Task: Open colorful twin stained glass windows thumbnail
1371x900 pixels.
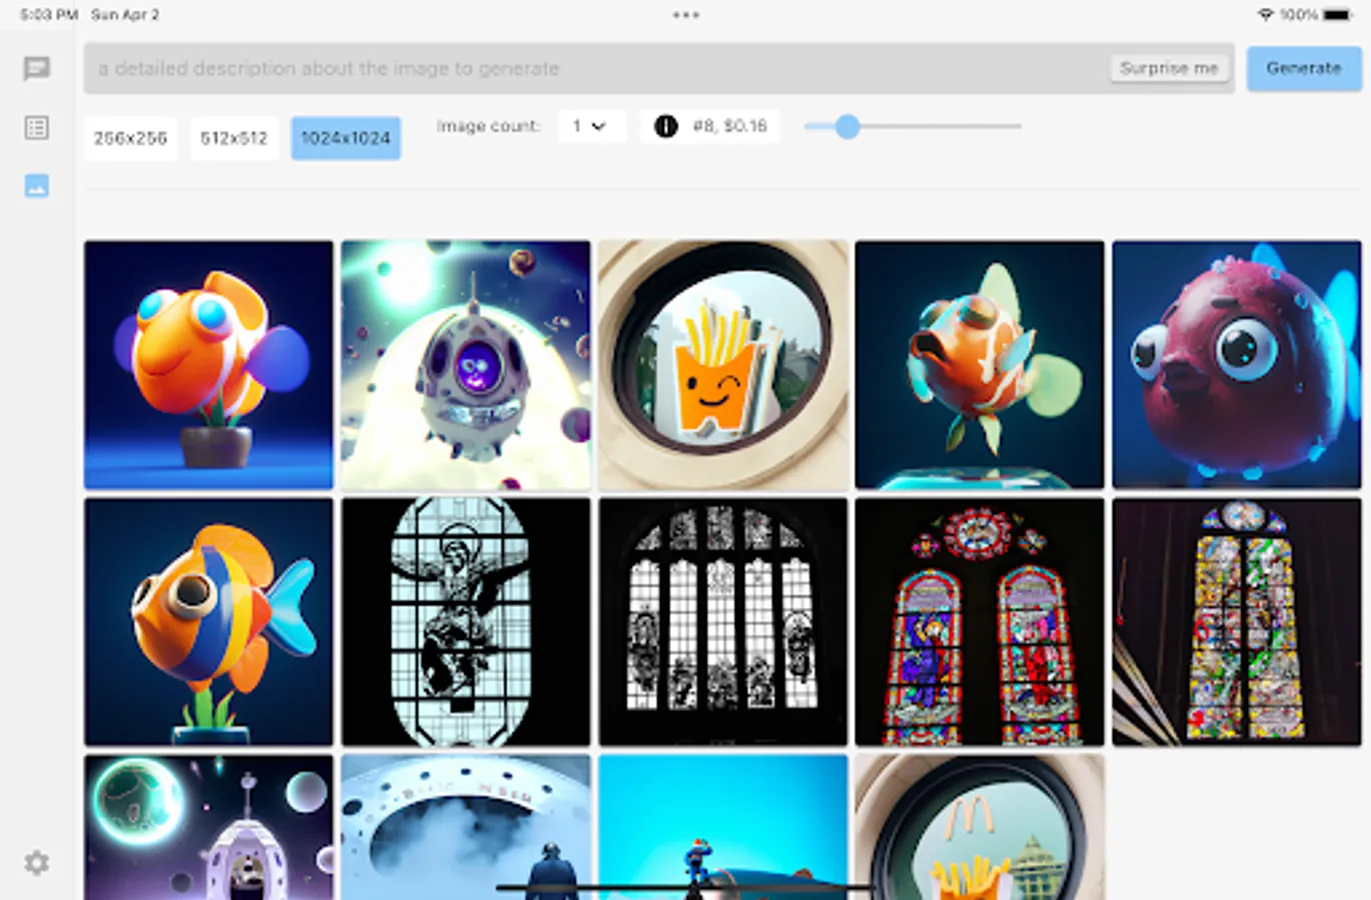Action: [x=980, y=622]
